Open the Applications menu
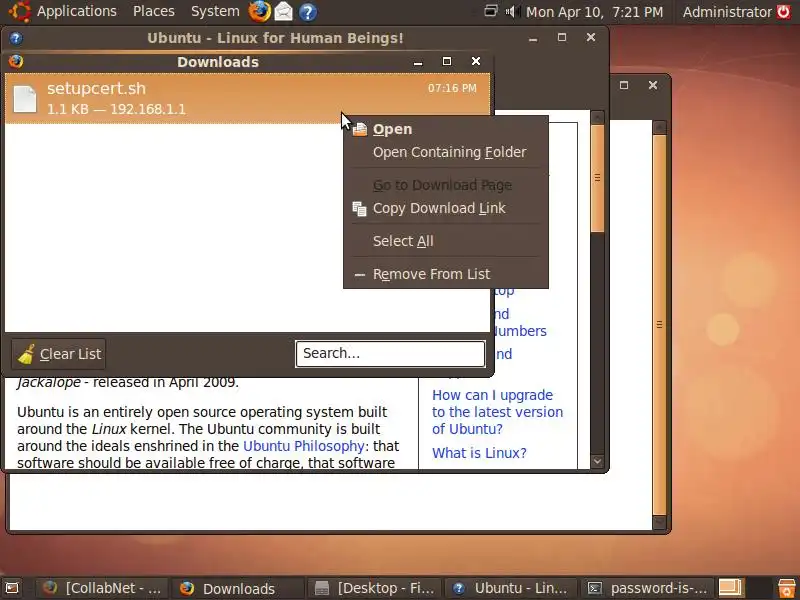This screenshot has width=800, height=600. click(x=77, y=11)
